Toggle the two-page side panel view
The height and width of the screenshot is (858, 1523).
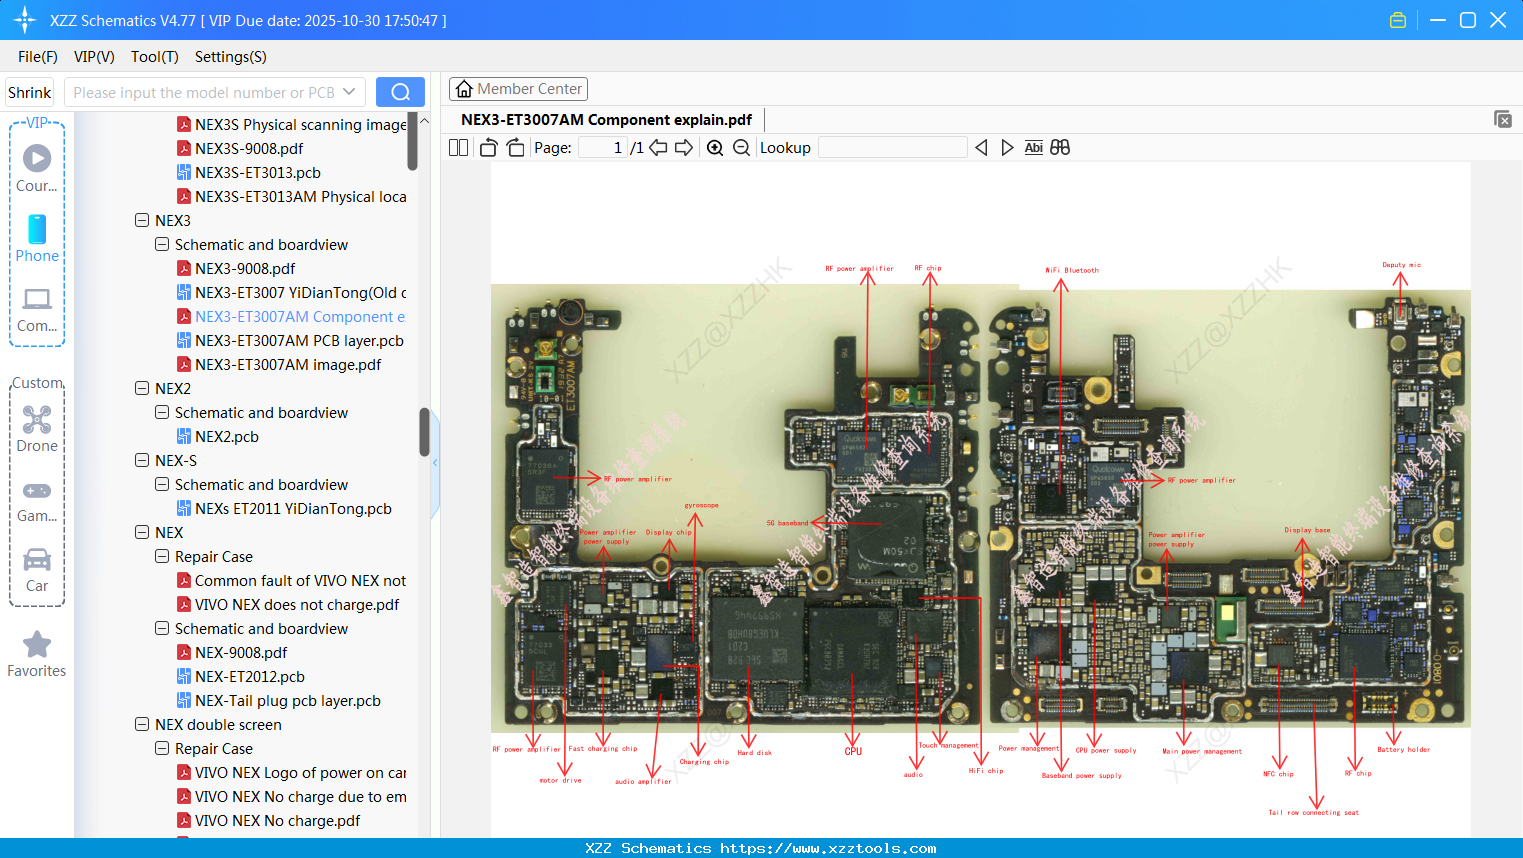(458, 148)
